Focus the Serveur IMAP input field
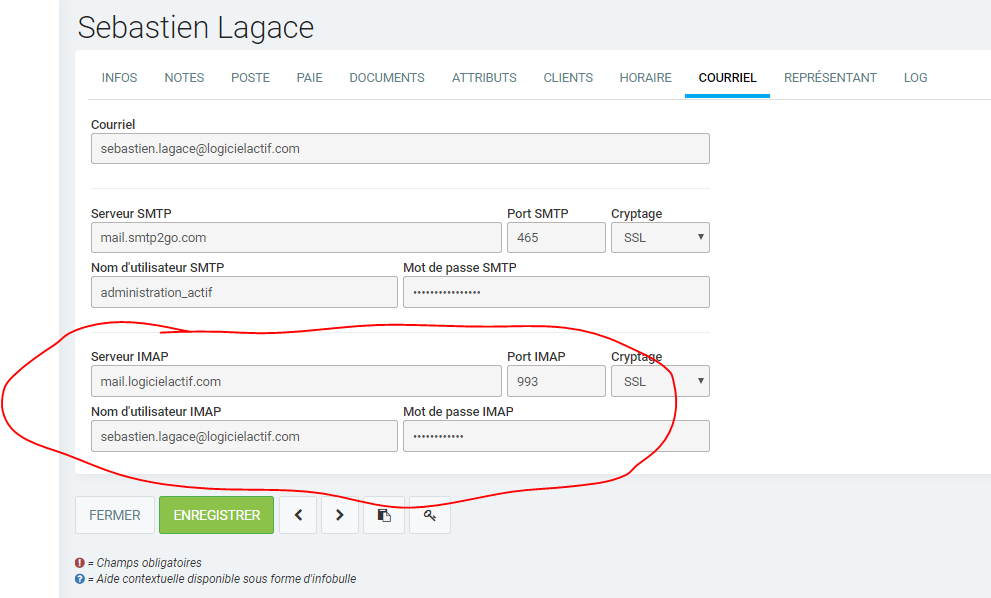 pos(296,381)
